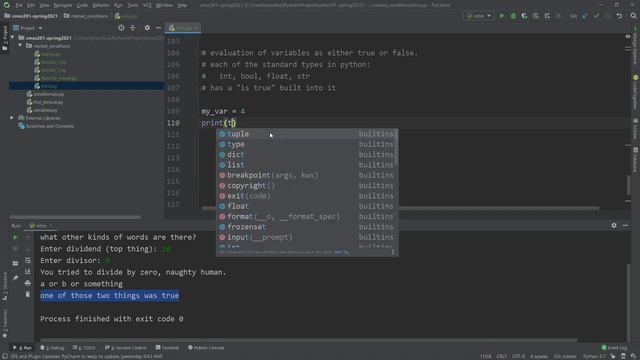Image resolution: width=640 pixels, height=360 pixels.
Task: Click the Git update project arrow icon
Action: 585,16
